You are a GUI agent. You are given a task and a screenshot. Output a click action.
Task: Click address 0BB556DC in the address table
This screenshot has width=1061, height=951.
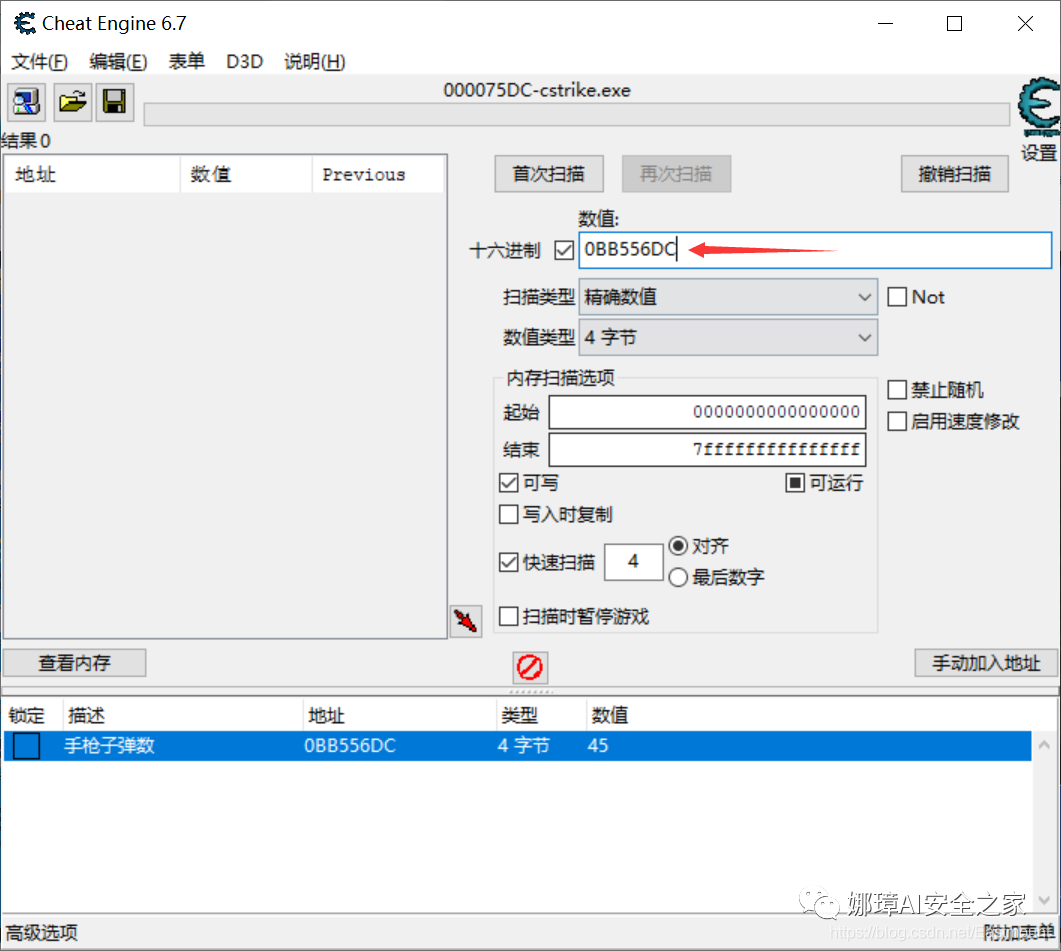(350, 745)
